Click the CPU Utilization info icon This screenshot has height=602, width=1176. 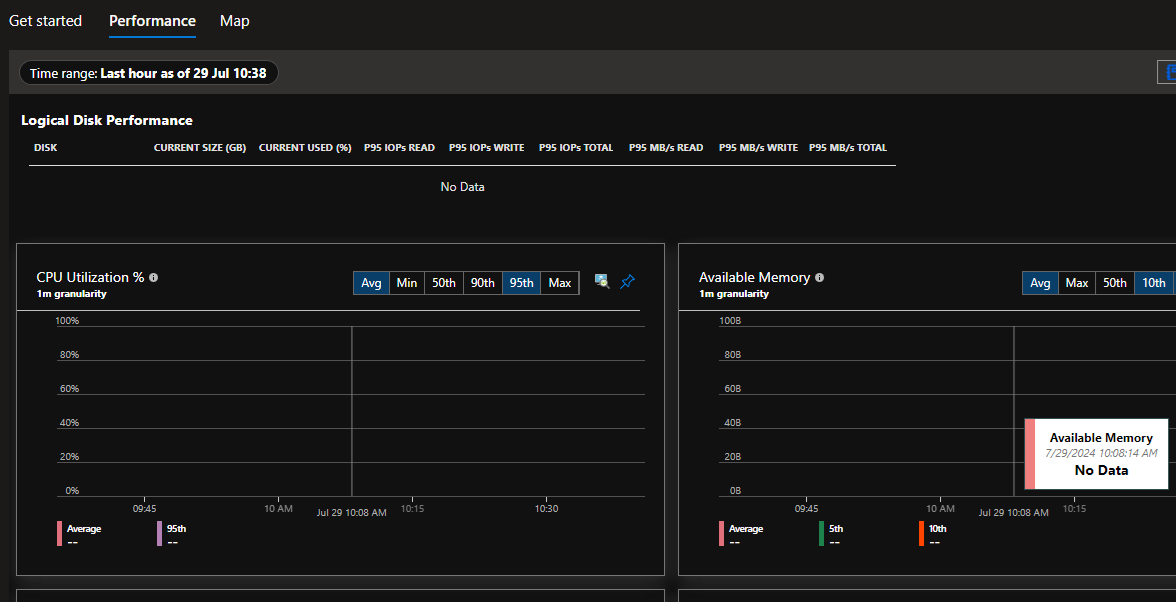click(x=154, y=277)
